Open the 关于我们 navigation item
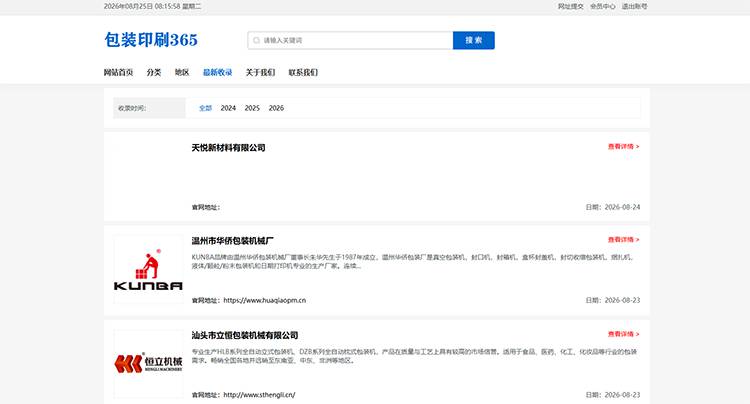Screen dimensions: 750x404 coord(260,72)
